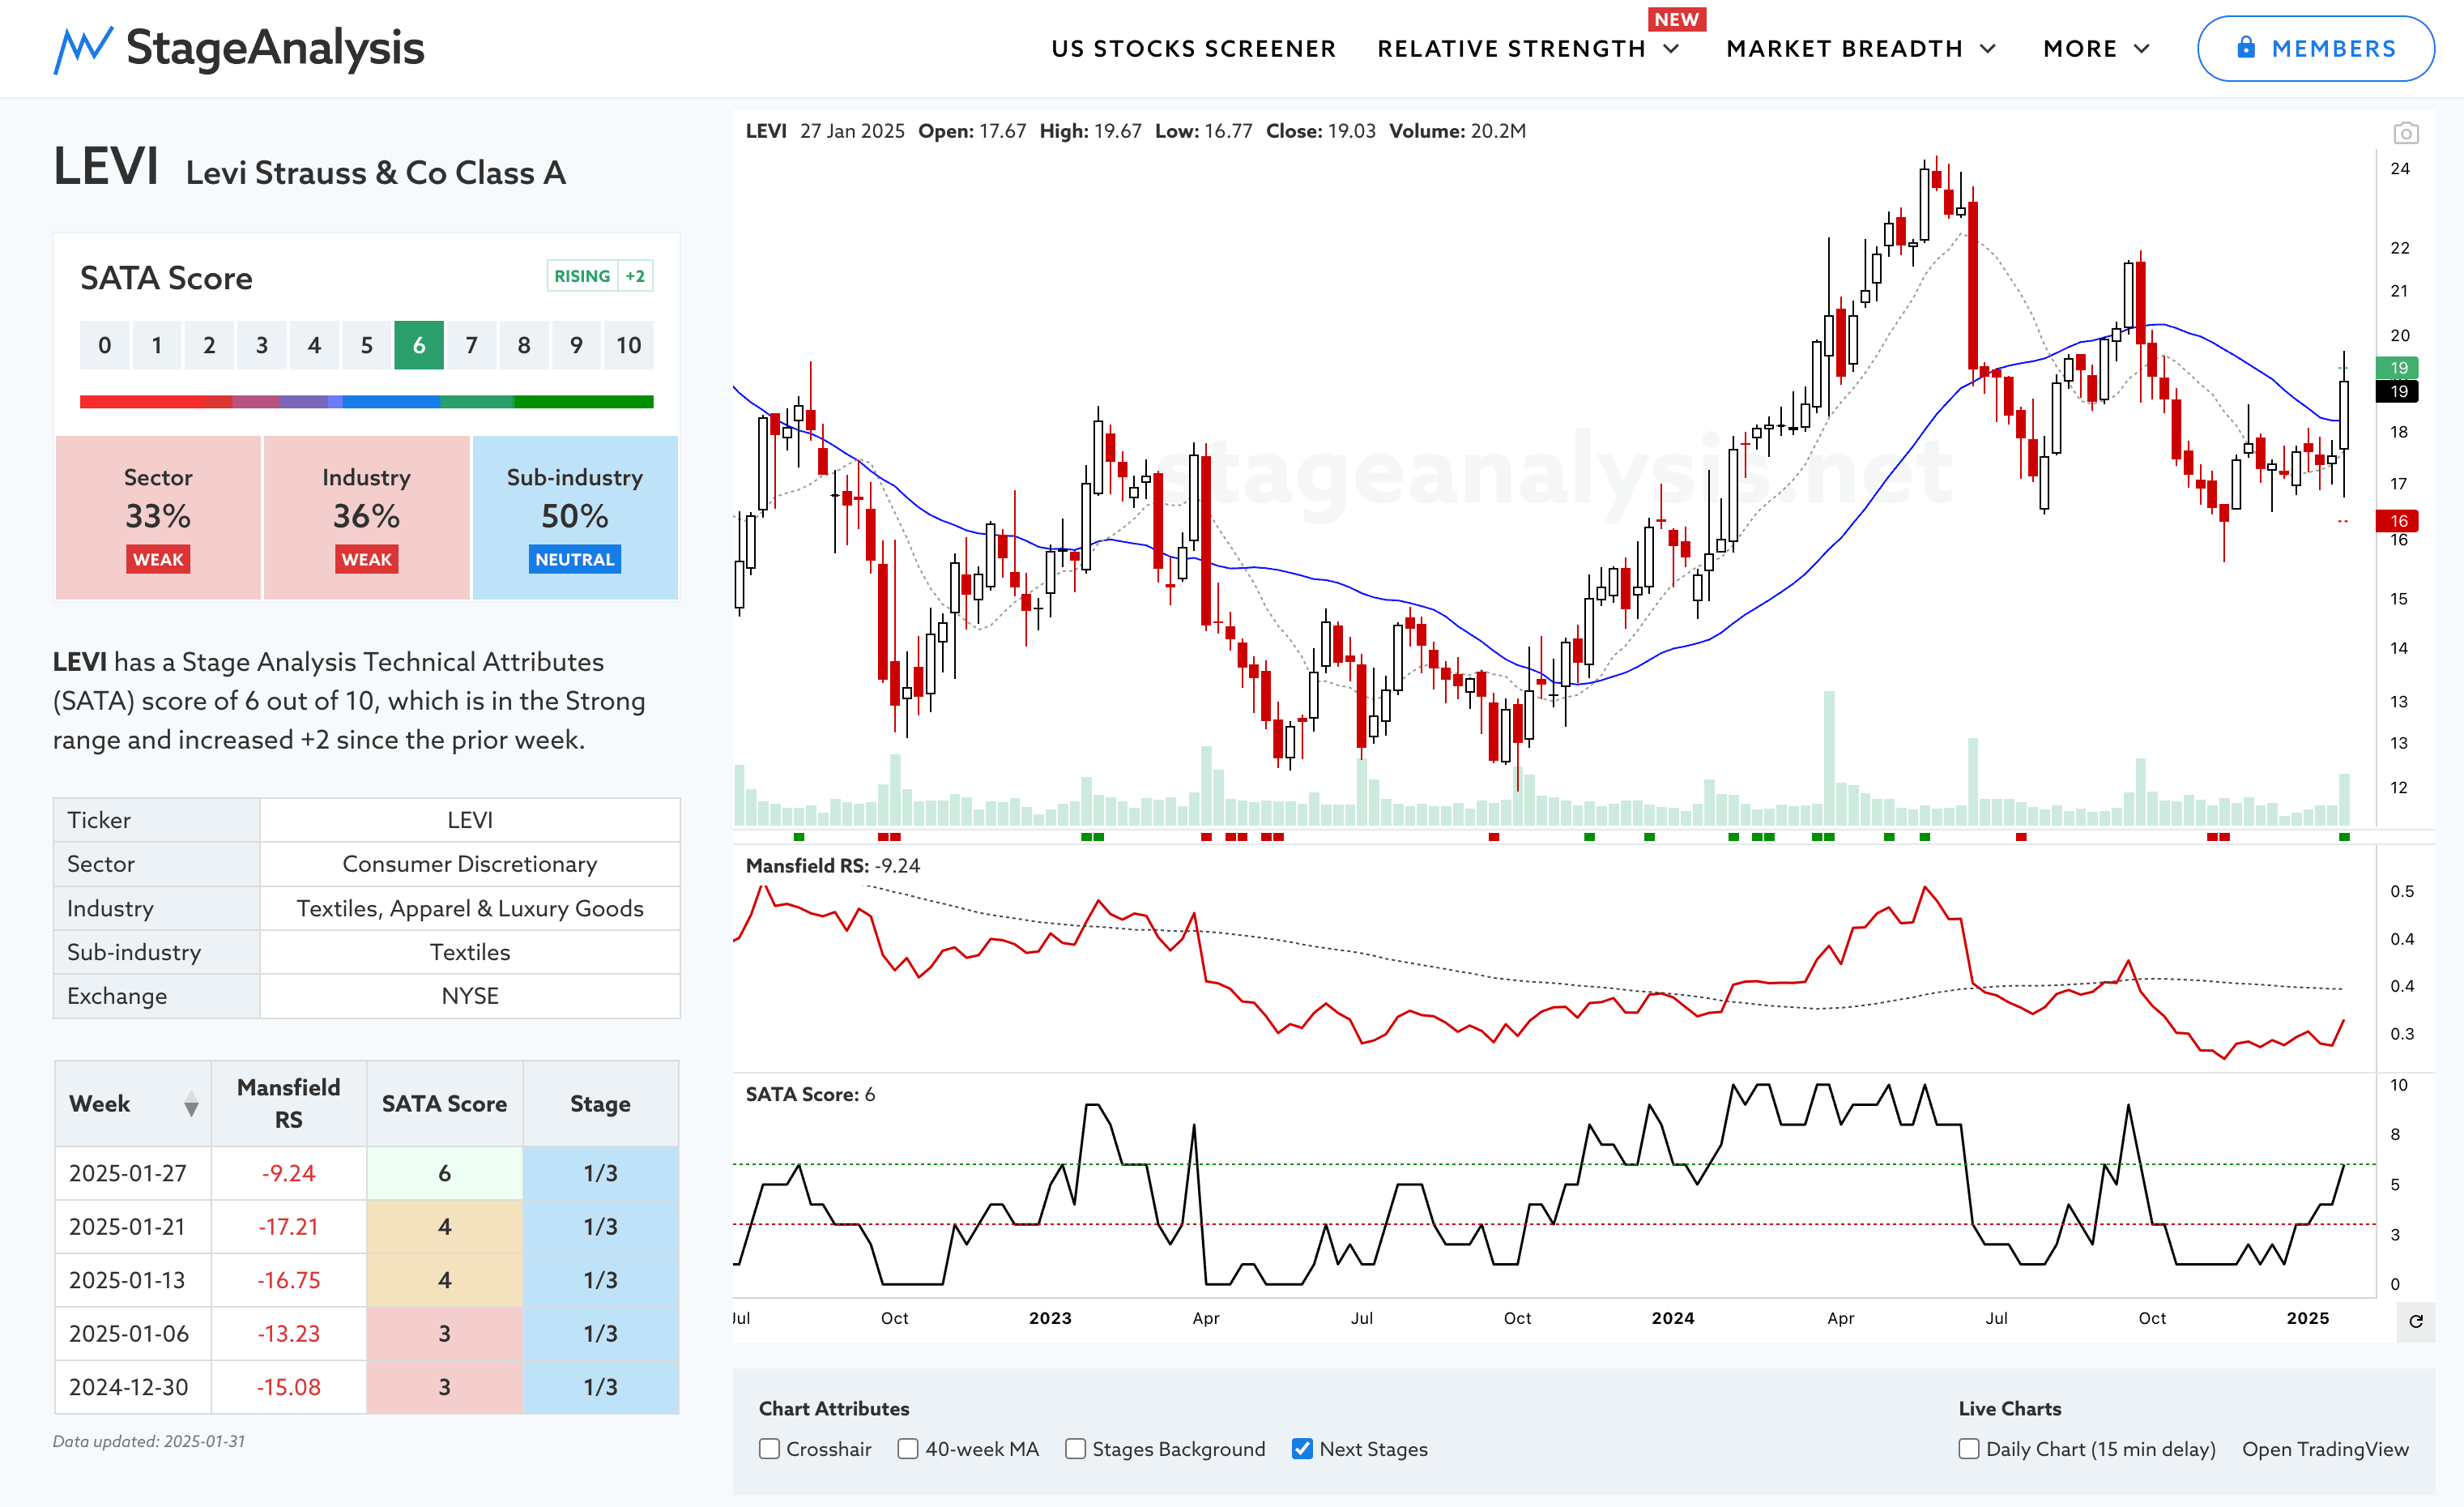Click the Textiles sub-industry cell
Screen dimensions: 2464x1507
(470, 952)
